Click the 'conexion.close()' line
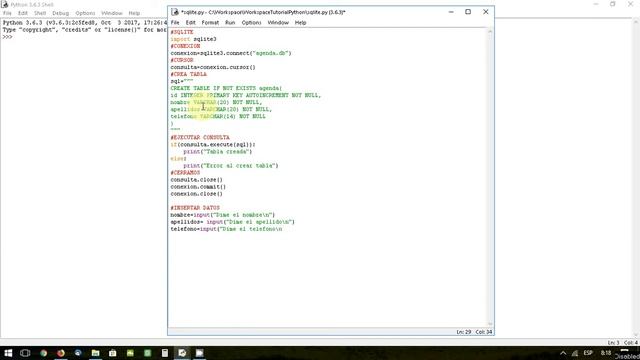The width and height of the screenshot is (640, 360). (x=196, y=194)
